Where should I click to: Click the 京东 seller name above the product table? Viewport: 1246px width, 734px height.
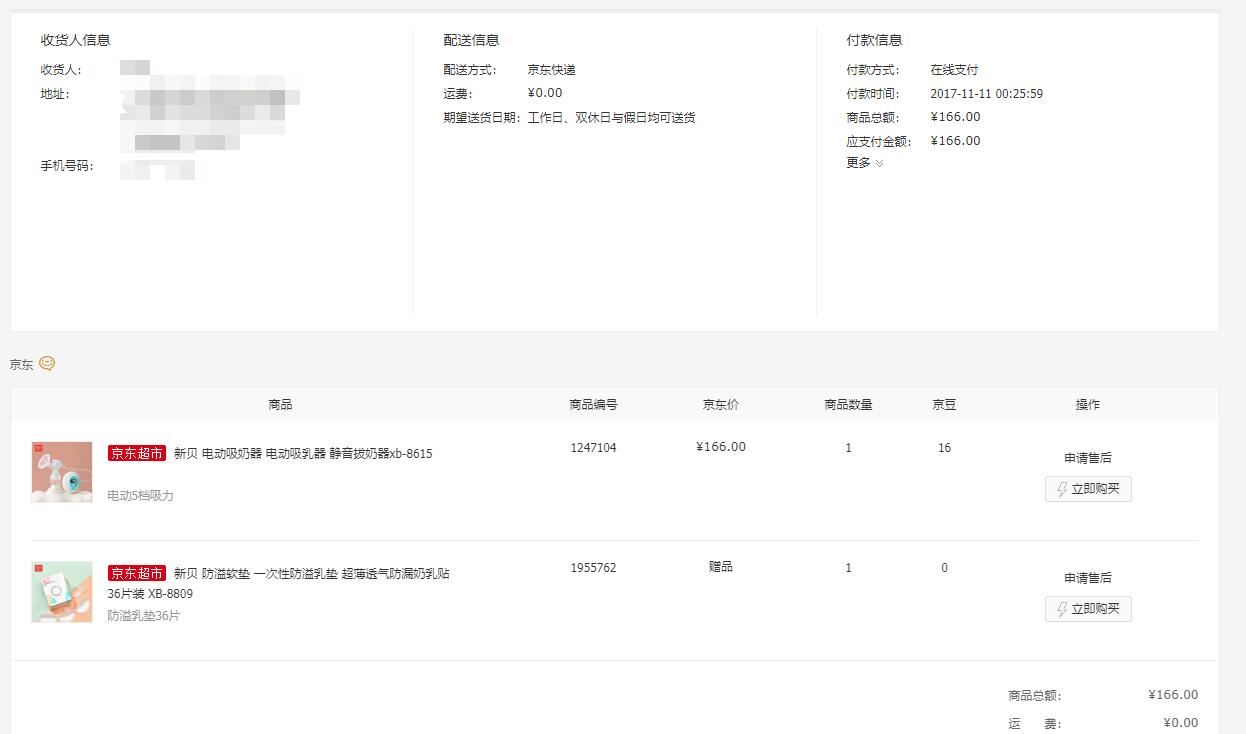[x=21, y=365]
